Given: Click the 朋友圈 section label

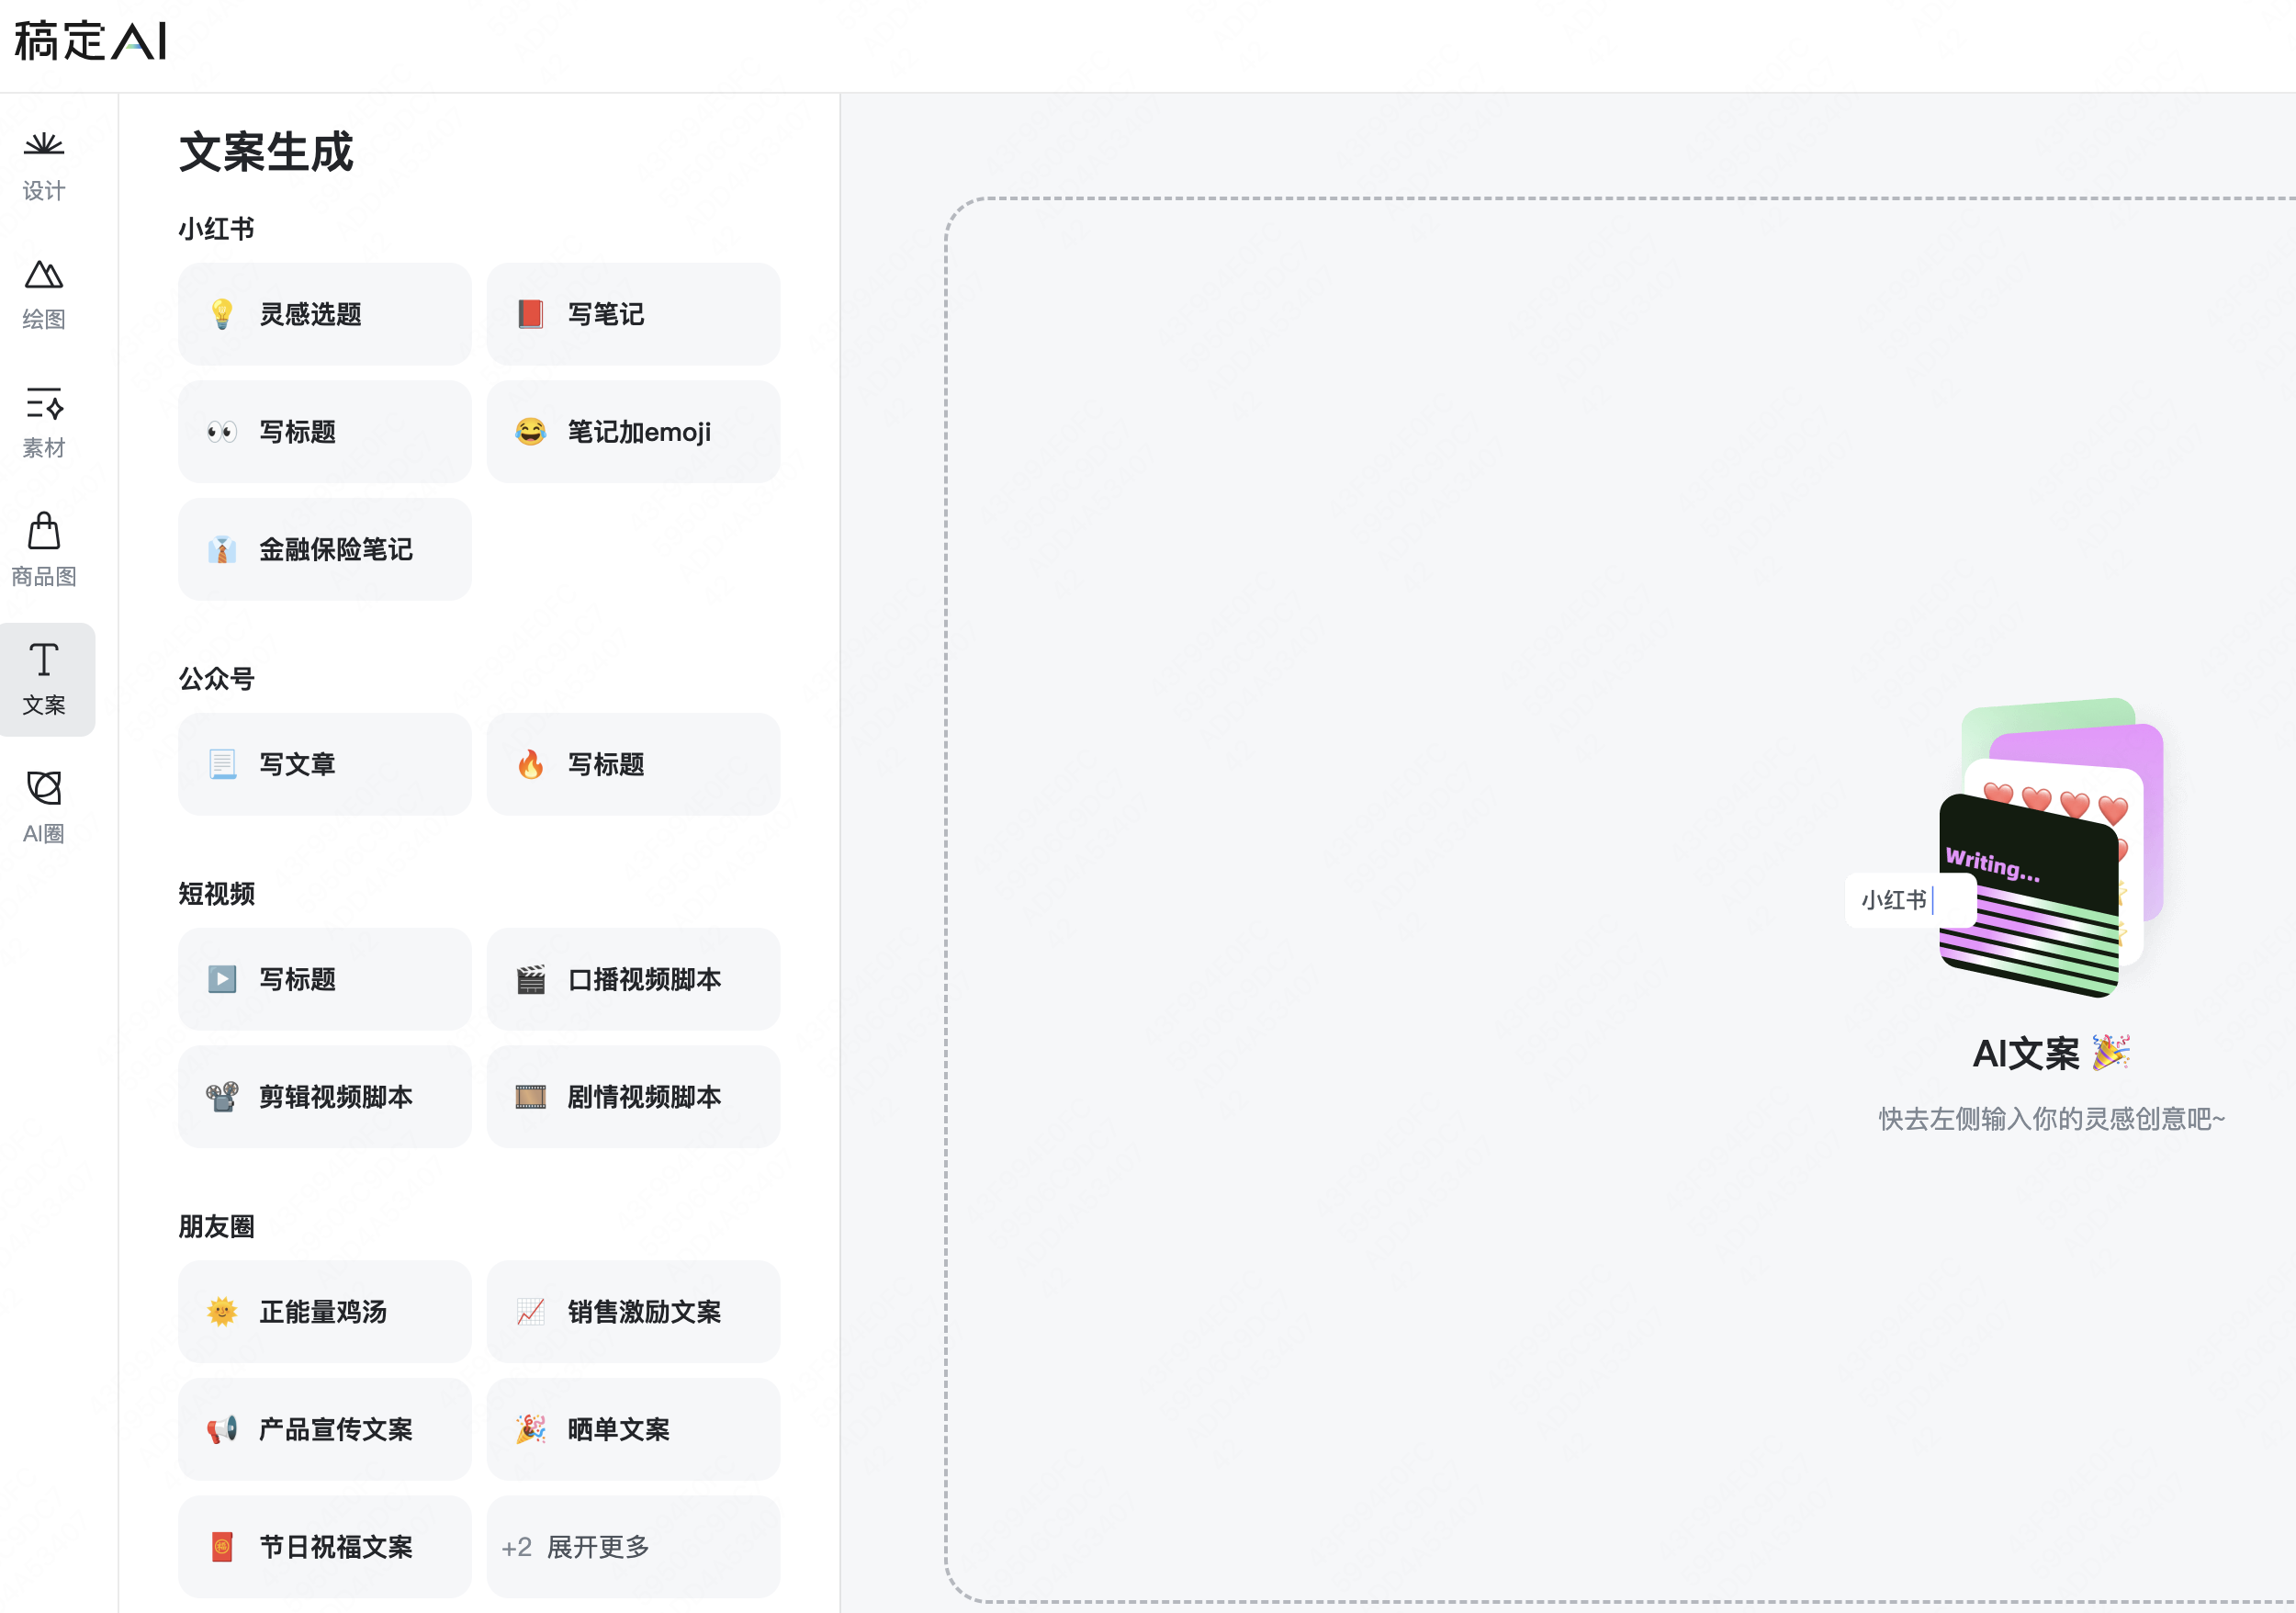Looking at the screenshot, I should tap(216, 1227).
